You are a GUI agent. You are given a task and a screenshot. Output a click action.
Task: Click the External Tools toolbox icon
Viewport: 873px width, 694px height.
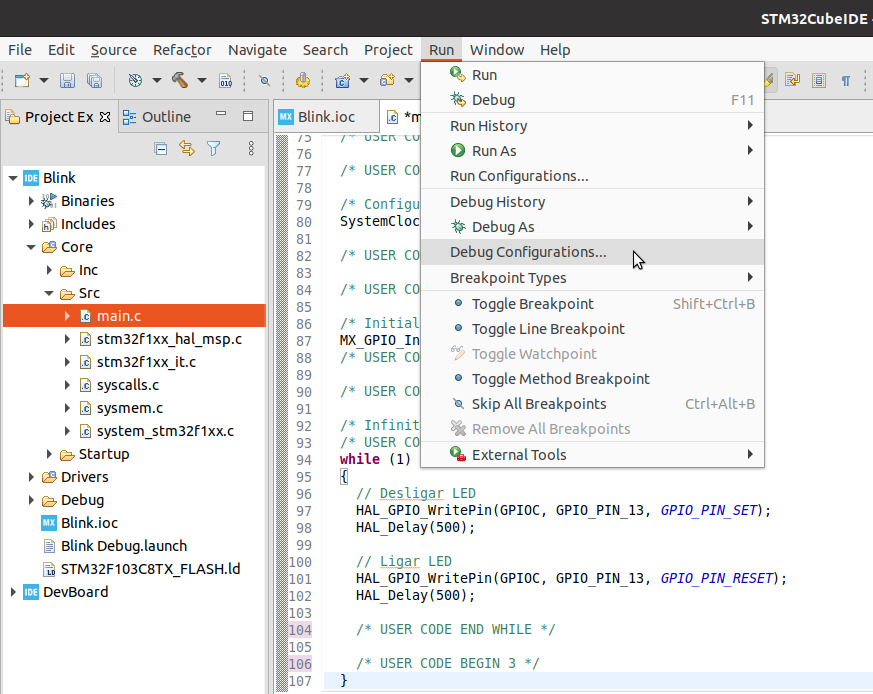pyautogui.click(x=458, y=454)
